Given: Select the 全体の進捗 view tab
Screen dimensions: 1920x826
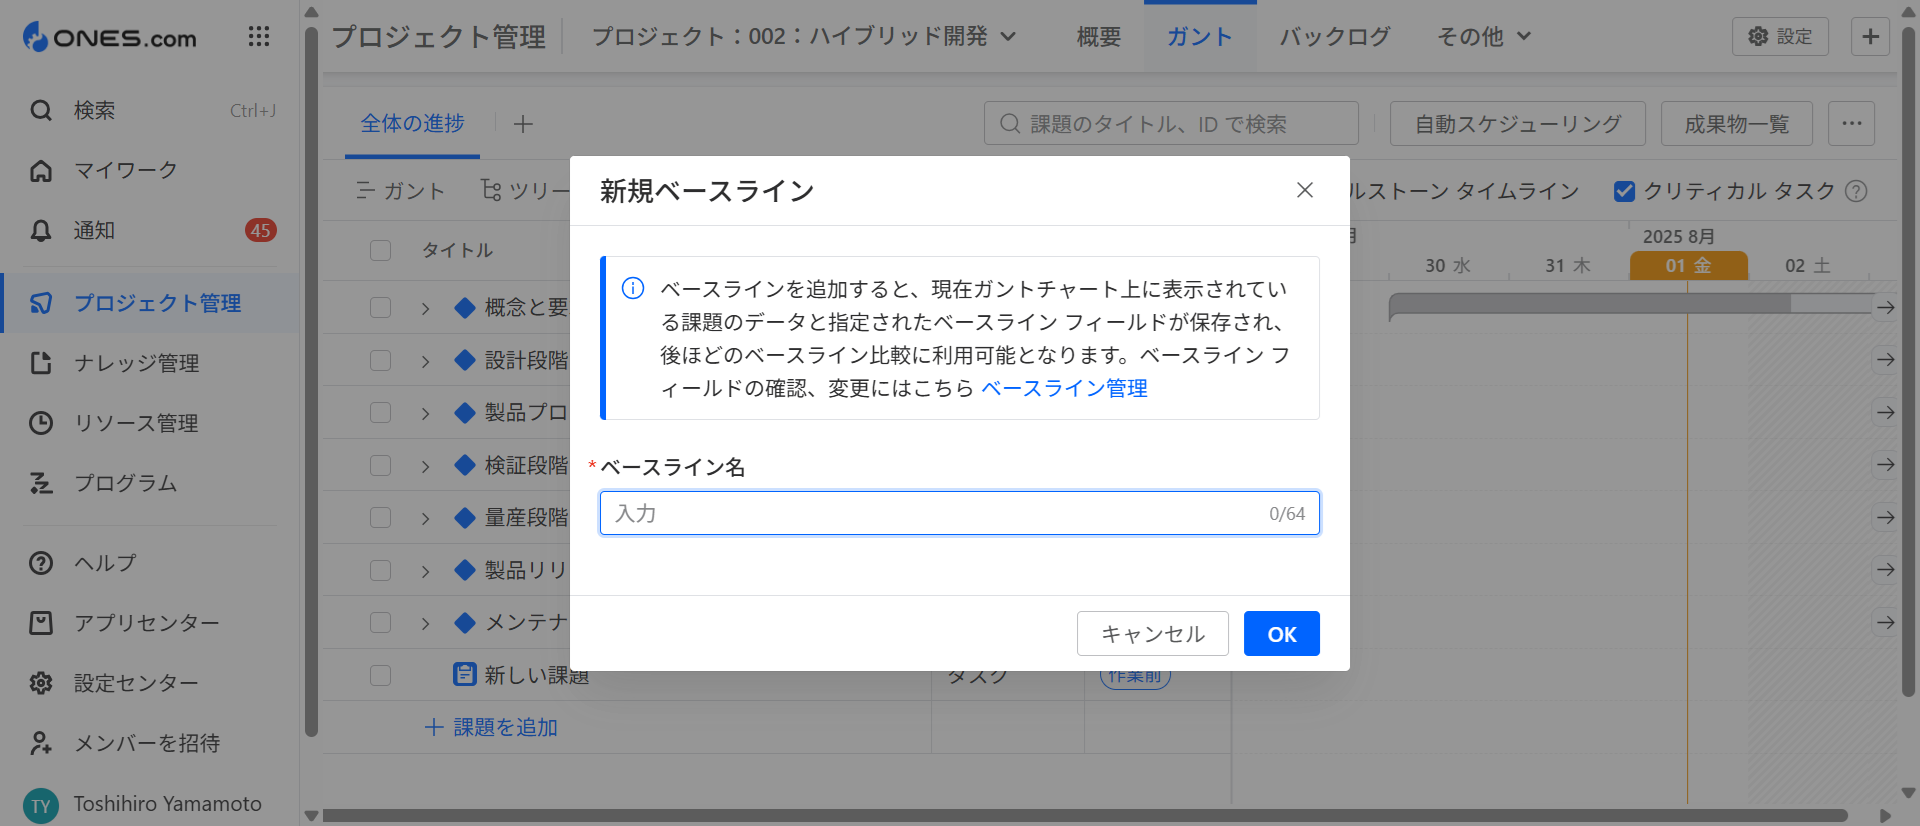Looking at the screenshot, I should [412, 124].
